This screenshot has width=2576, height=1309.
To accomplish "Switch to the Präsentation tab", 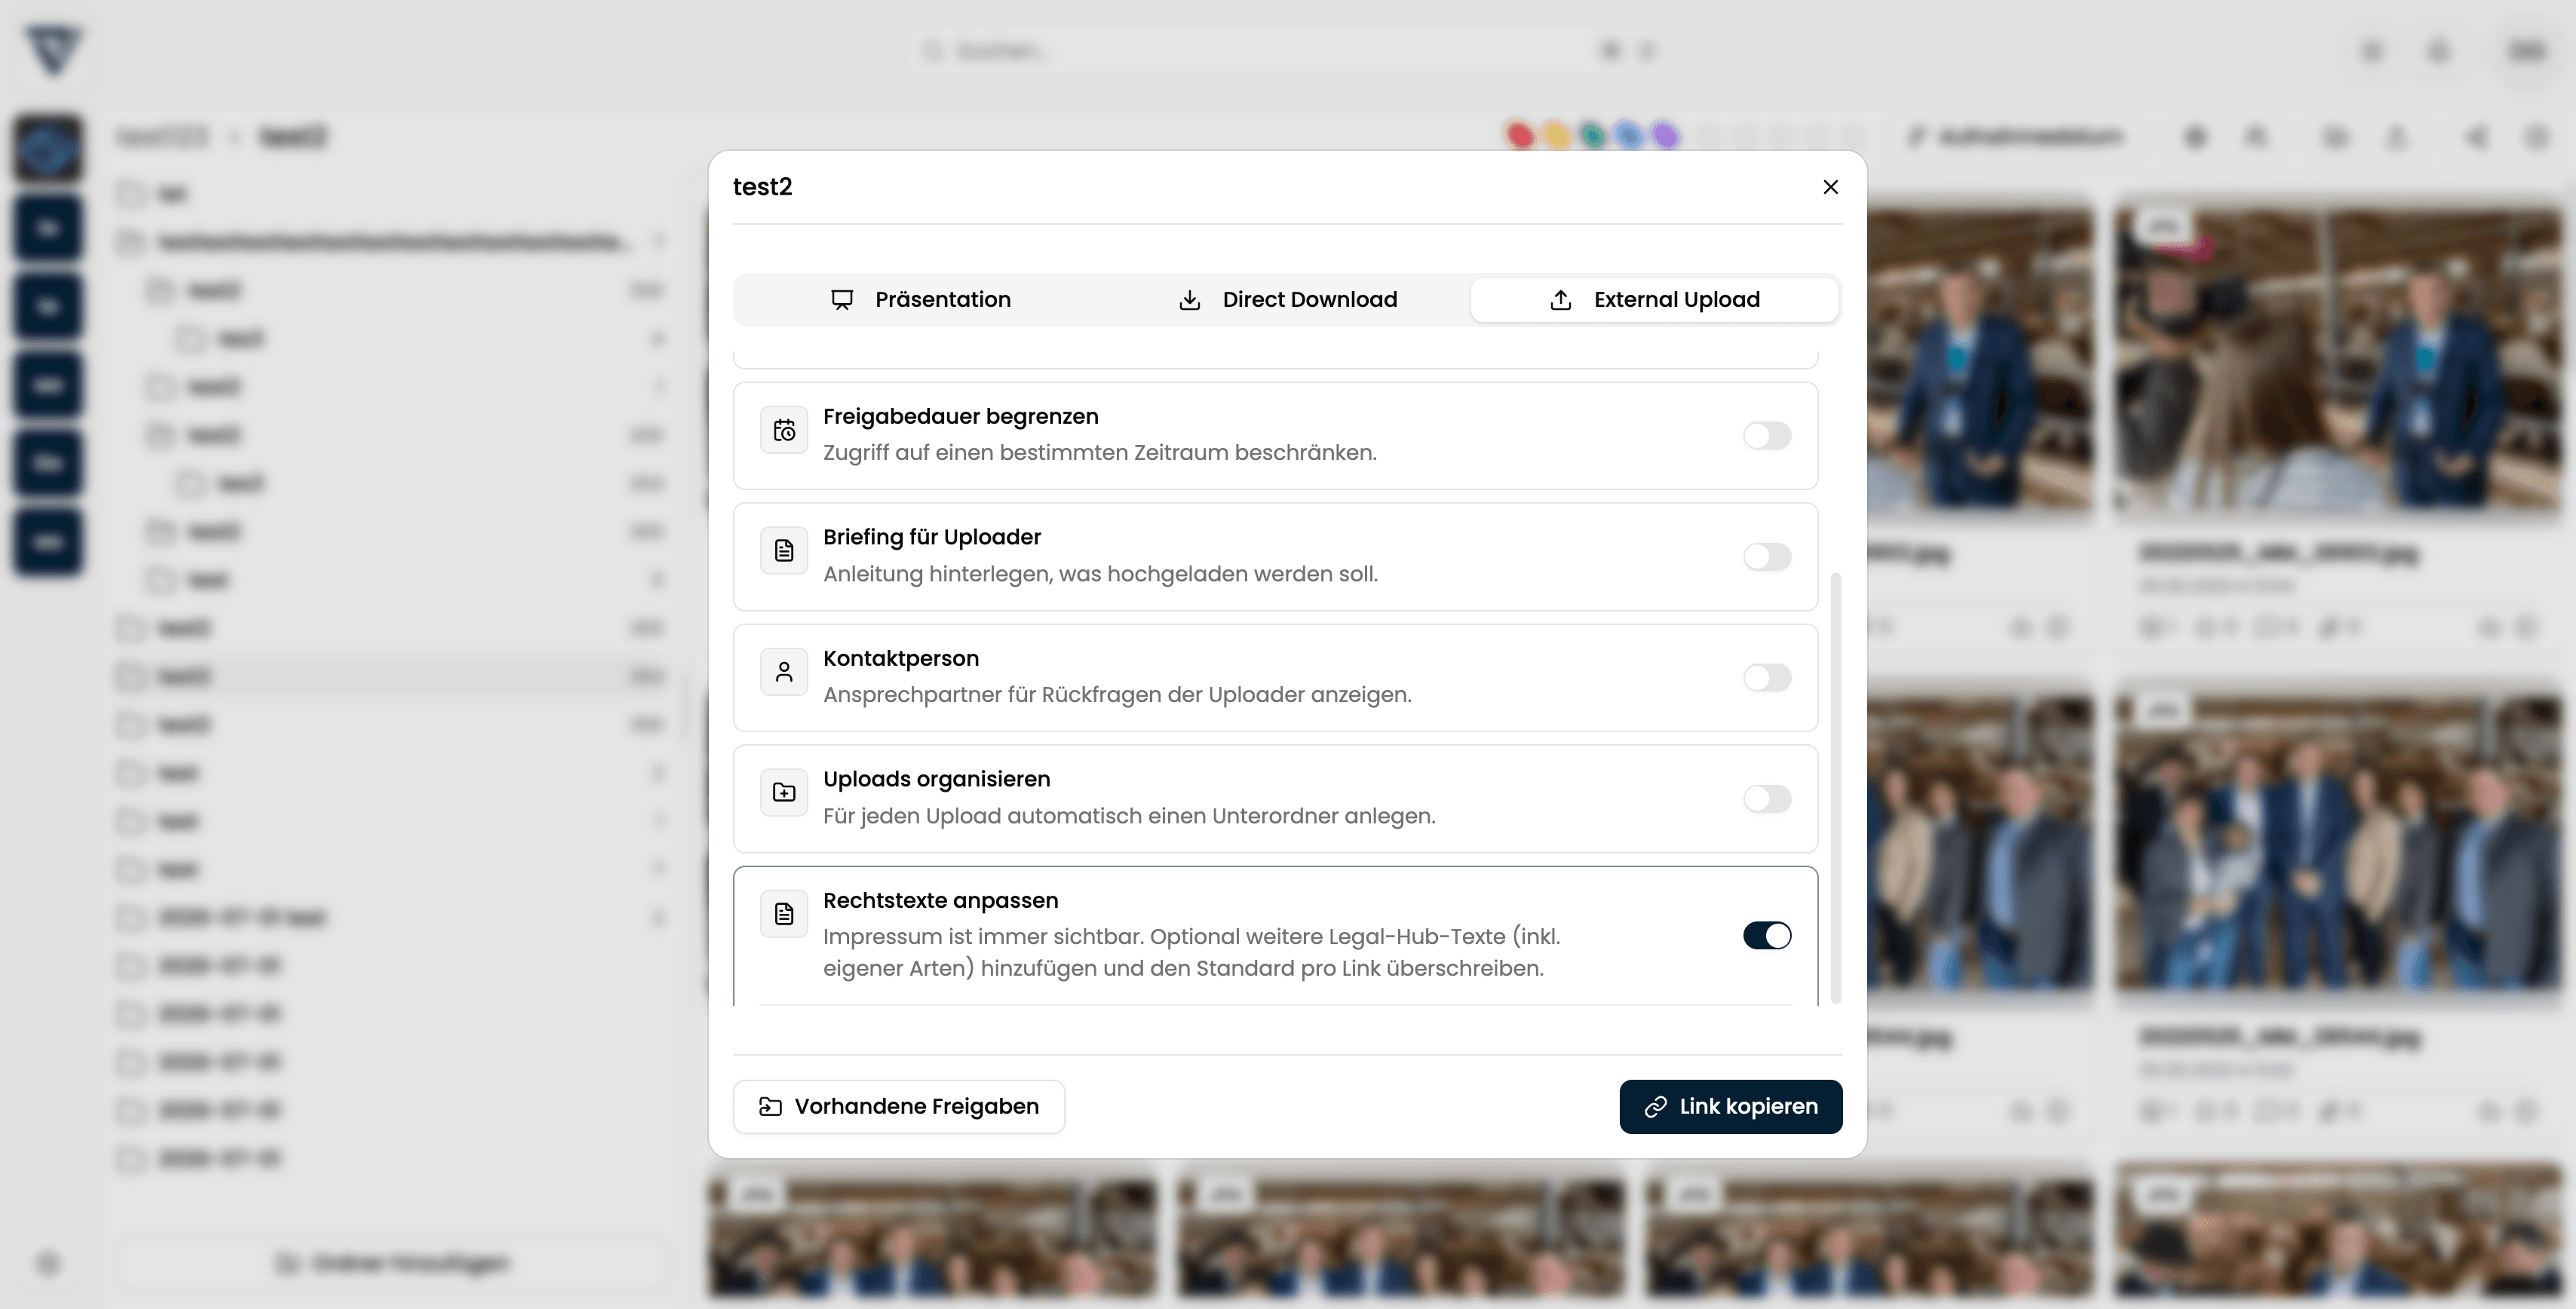I will pyautogui.click(x=920, y=300).
